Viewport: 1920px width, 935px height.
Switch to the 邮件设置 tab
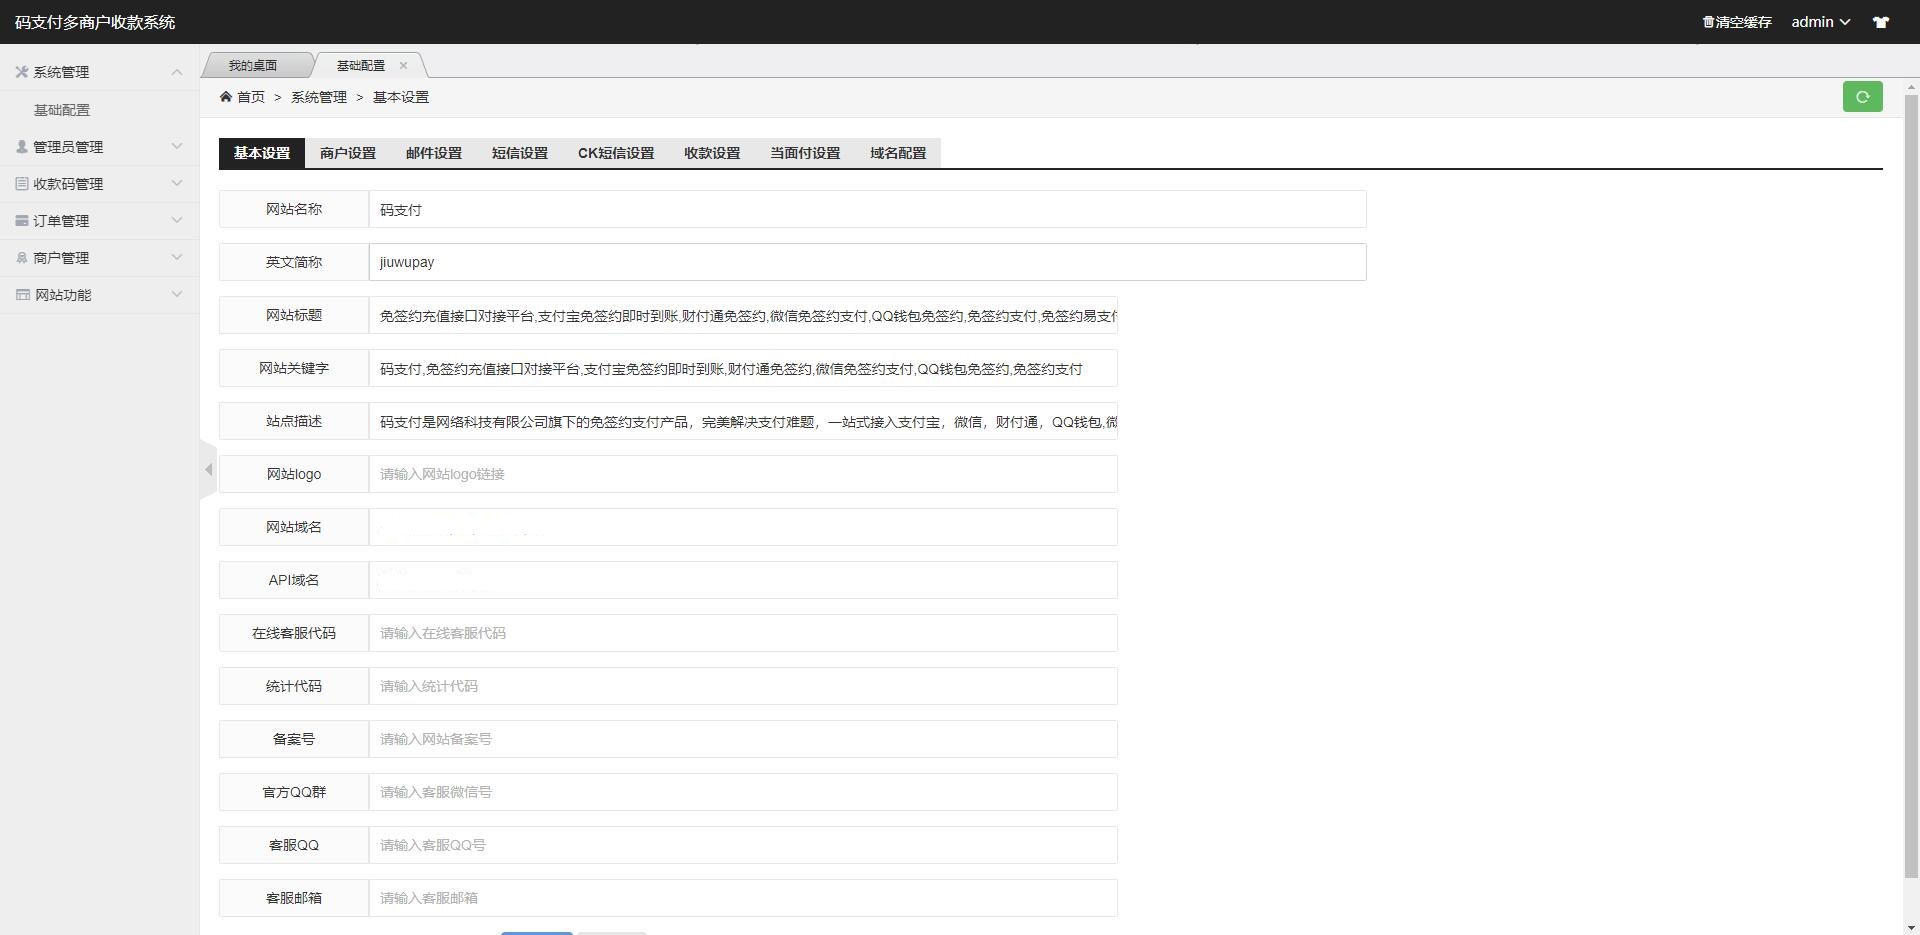tap(434, 153)
